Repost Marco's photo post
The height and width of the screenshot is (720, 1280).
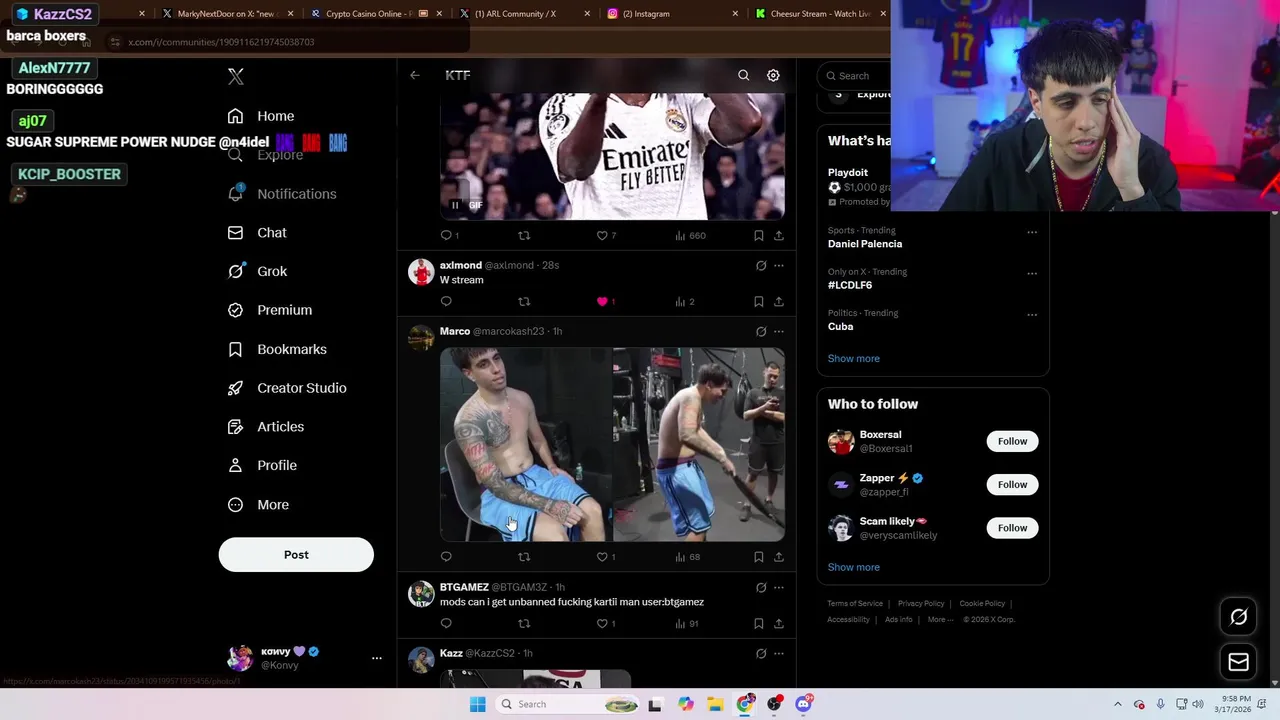click(524, 557)
